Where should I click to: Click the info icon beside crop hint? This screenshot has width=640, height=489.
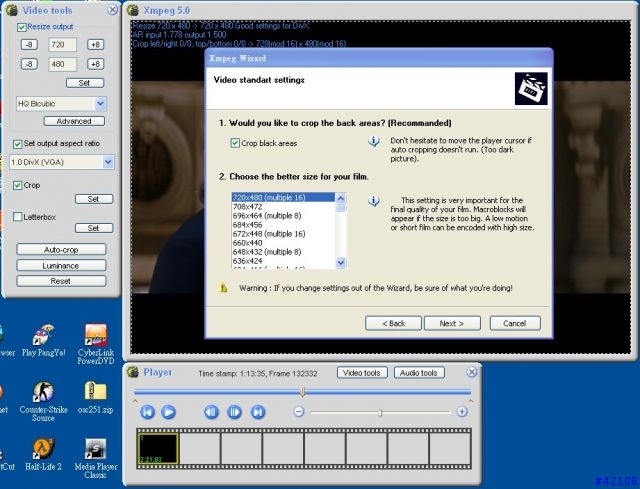(x=374, y=141)
